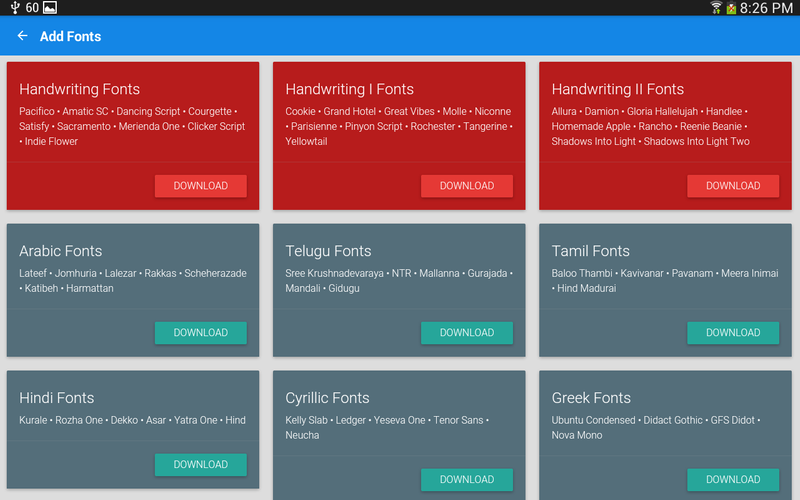Tap the GFS Didot font name
Viewport: 800px width, 500px height.
[733, 420]
